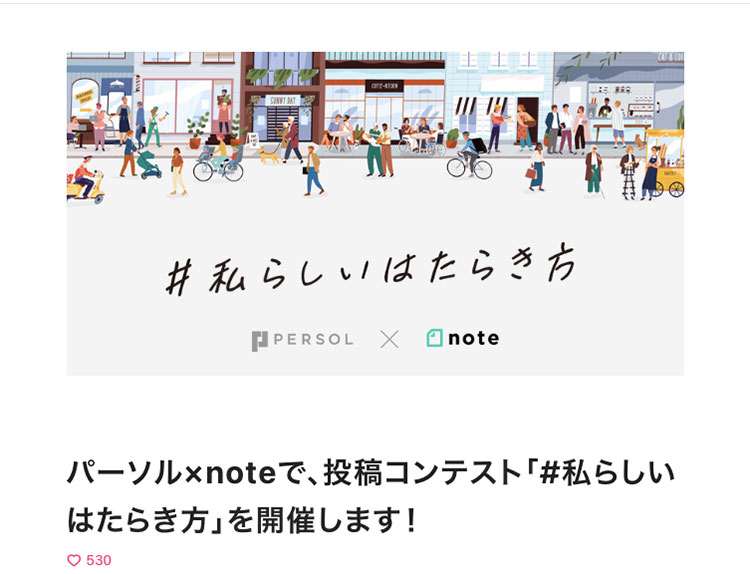
Task: Click the X symbol between the logos
Action: (x=389, y=340)
